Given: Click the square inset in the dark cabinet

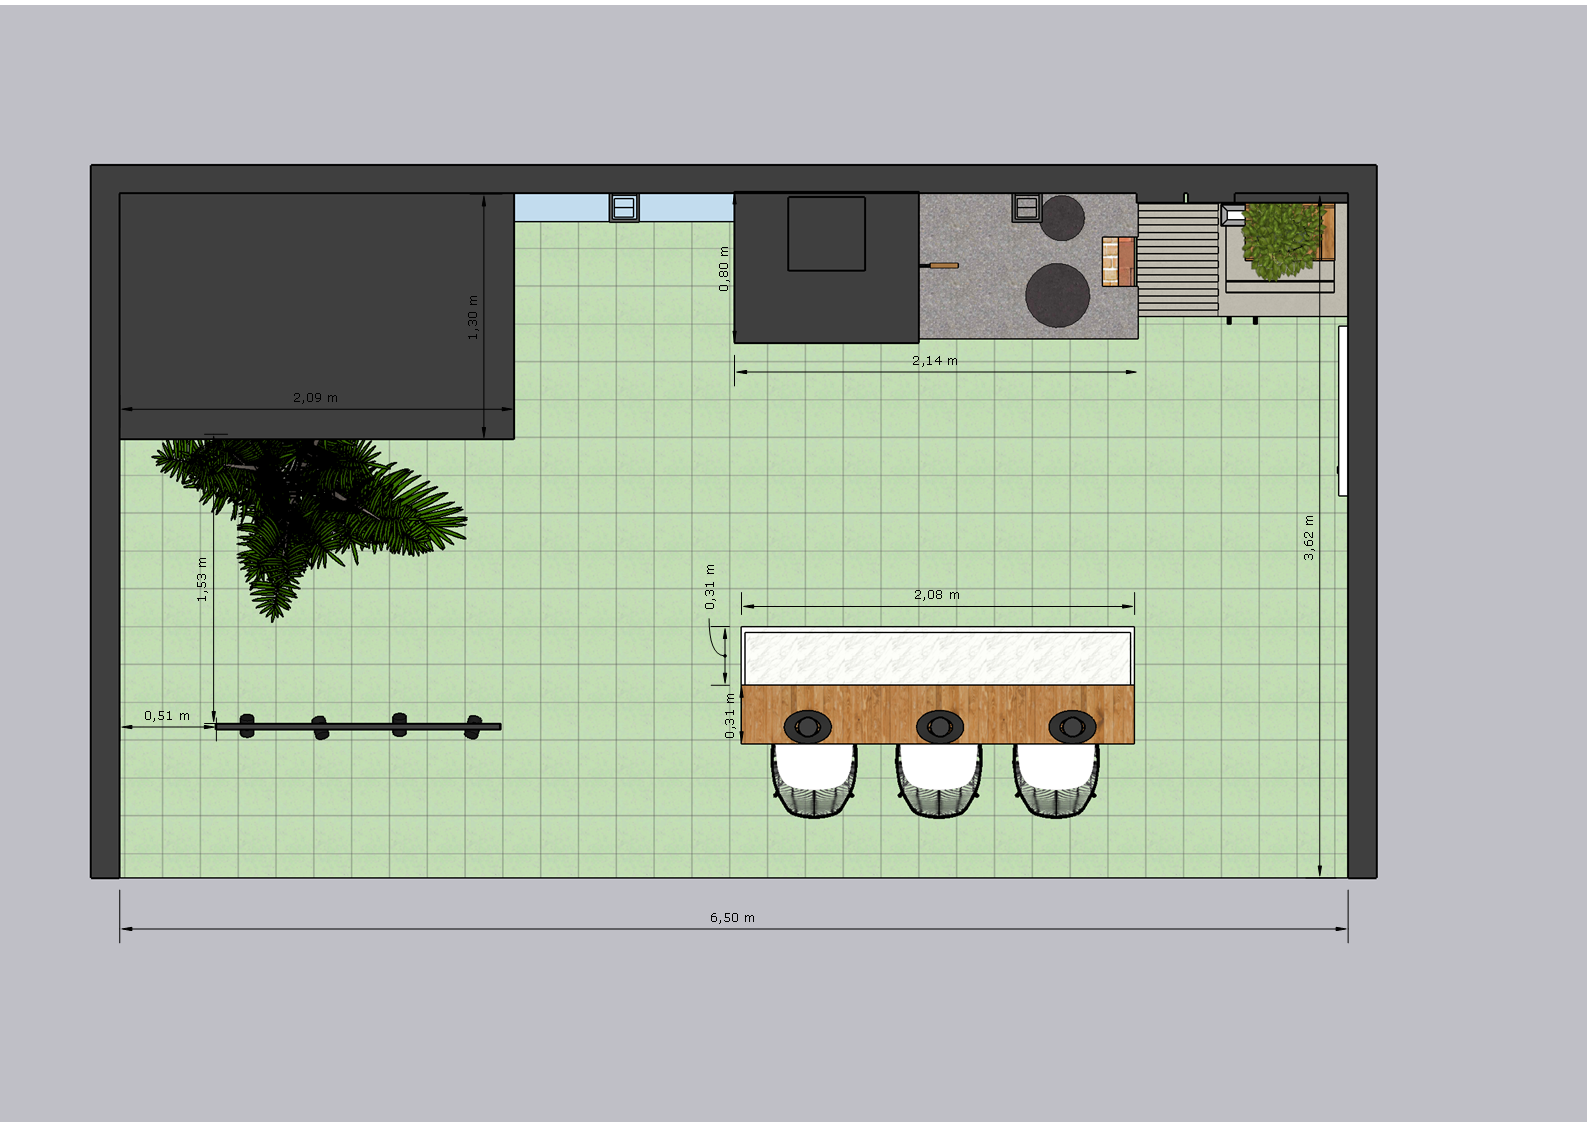Looking at the screenshot, I should 826,234.
